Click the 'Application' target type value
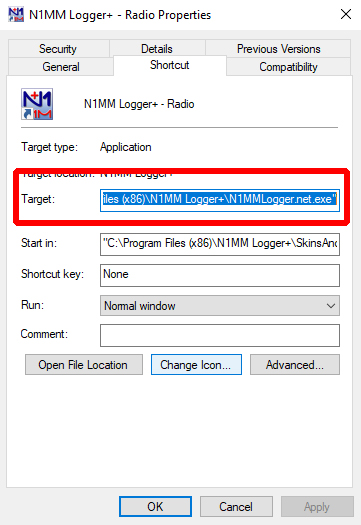The height and width of the screenshot is (525, 361). (x=126, y=147)
